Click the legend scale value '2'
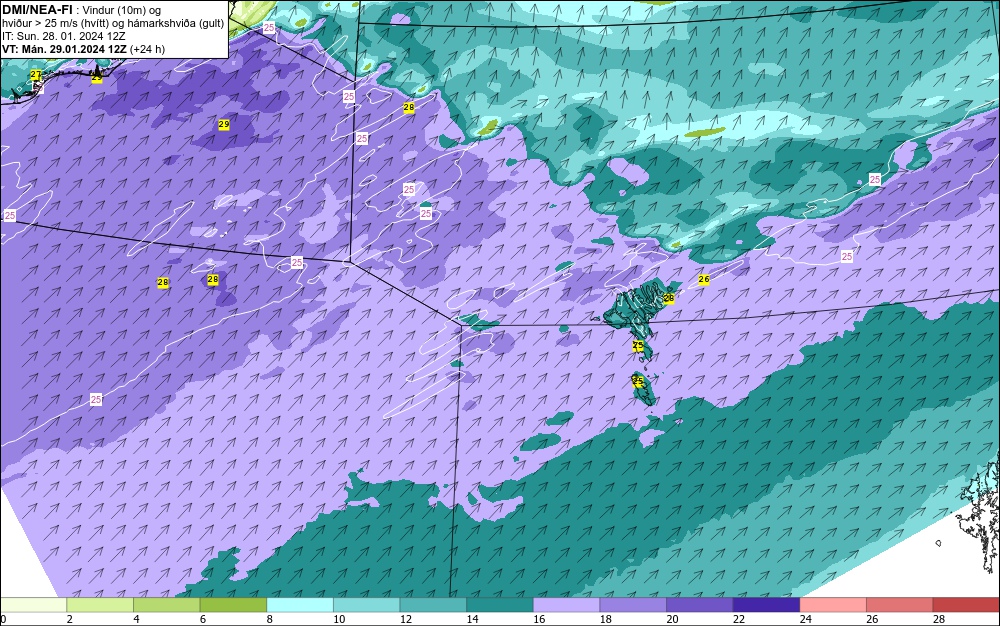 click(70, 619)
